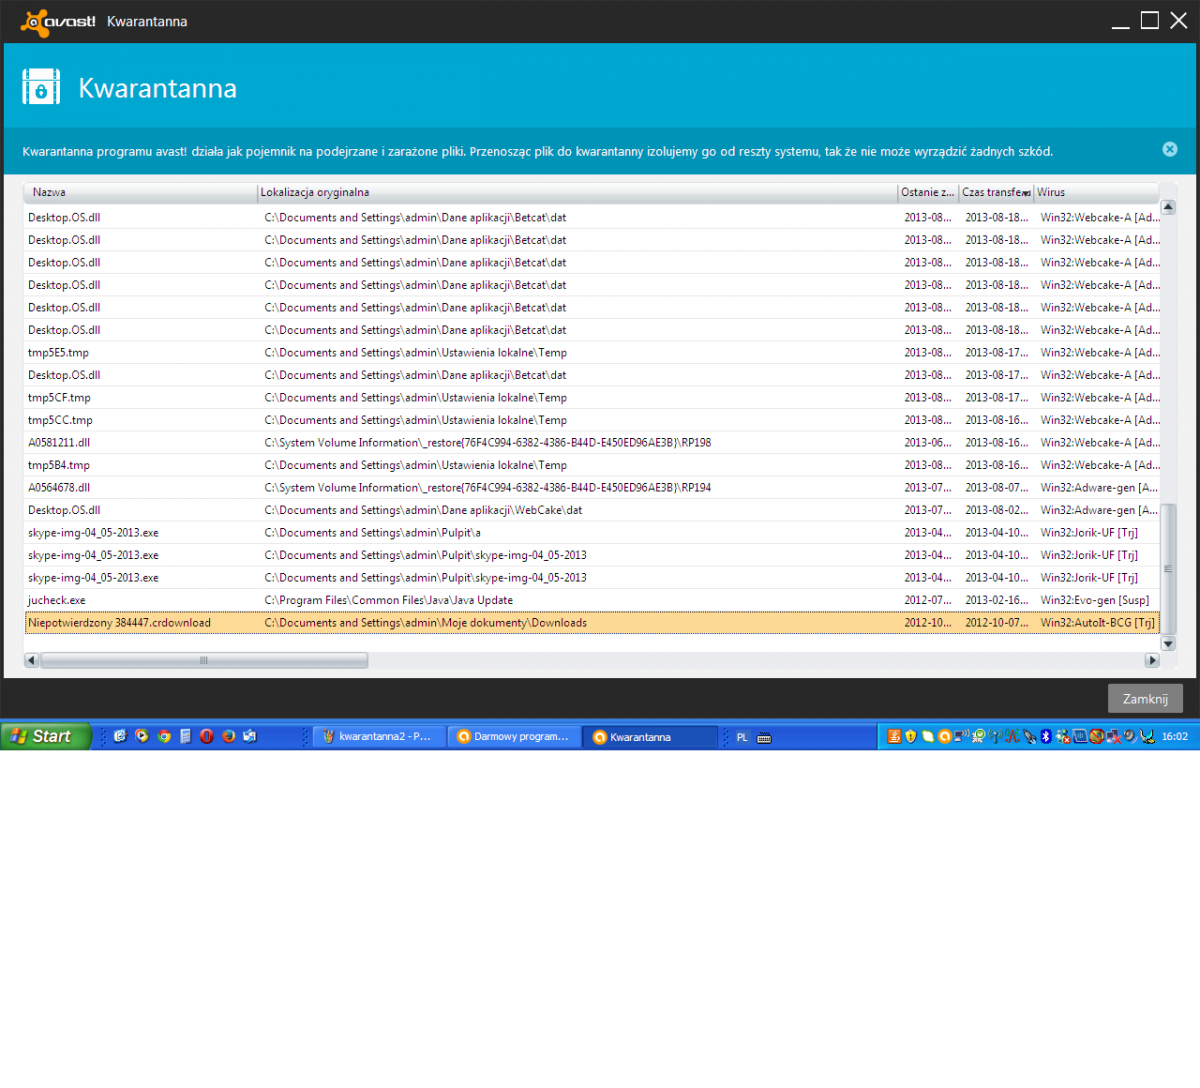The height and width of the screenshot is (1088, 1200).
Task: Launch Firefox from the quick launch bar
Action: [x=229, y=736]
